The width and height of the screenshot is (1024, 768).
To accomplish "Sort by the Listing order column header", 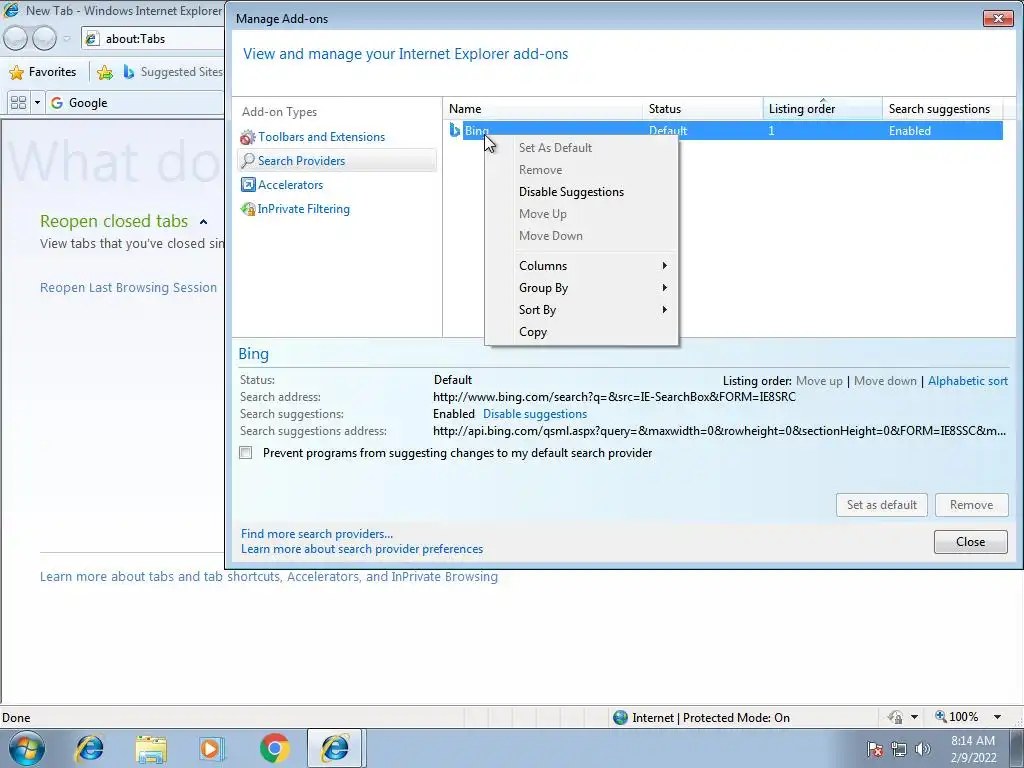I will click(x=822, y=108).
